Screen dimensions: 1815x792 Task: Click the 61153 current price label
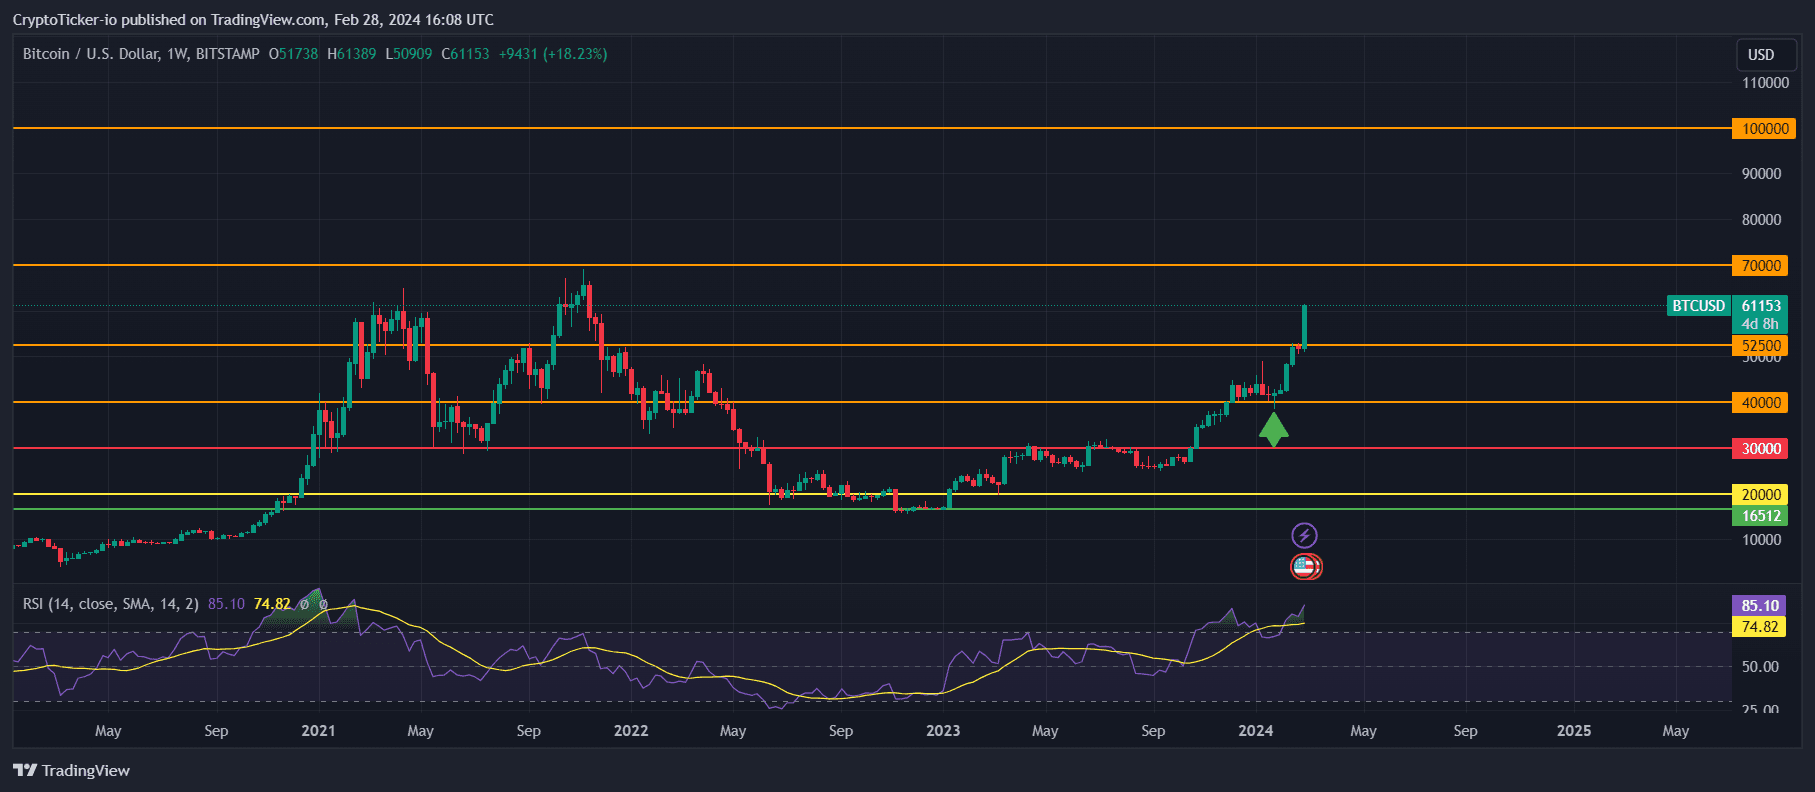(1761, 306)
